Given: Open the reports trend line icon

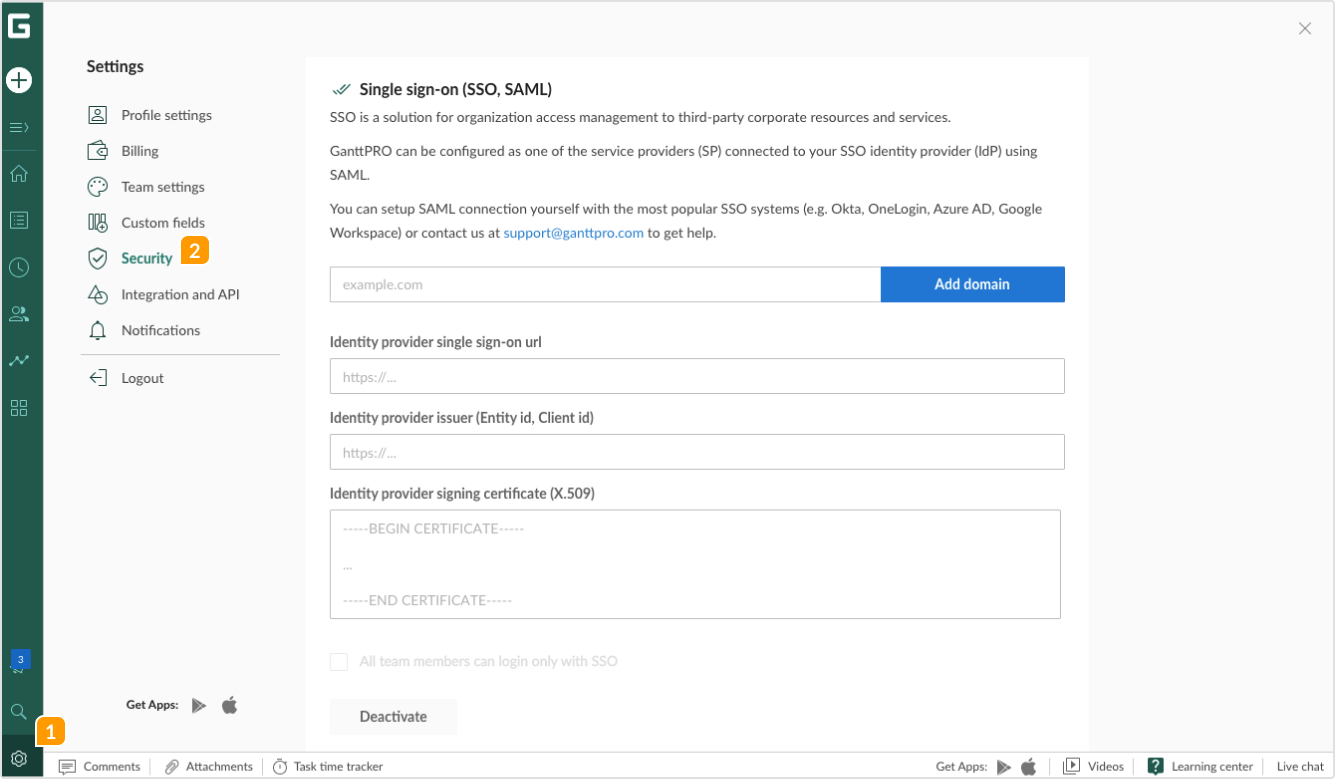Looking at the screenshot, I should click(19, 360).
